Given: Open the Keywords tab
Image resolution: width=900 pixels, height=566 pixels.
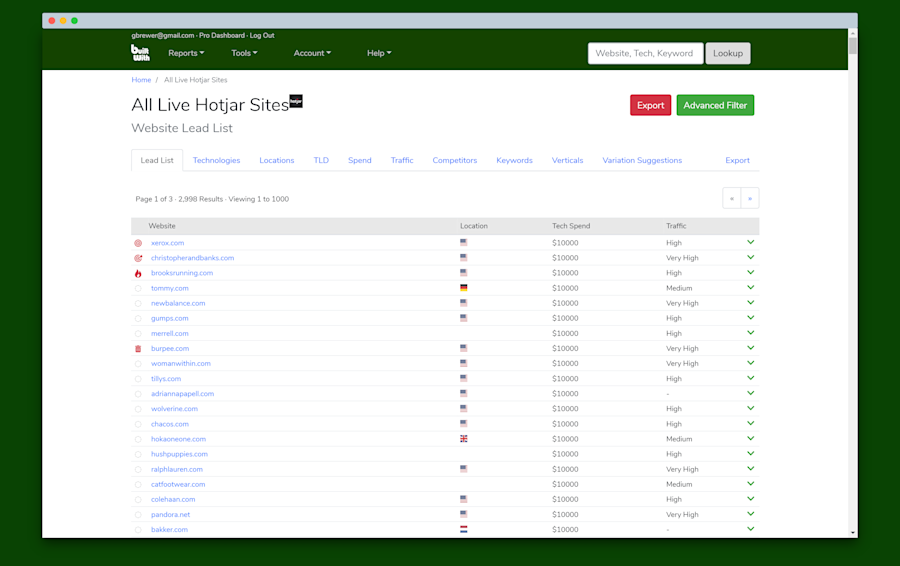Looking at the screenshot, I should tap(514, 160).
